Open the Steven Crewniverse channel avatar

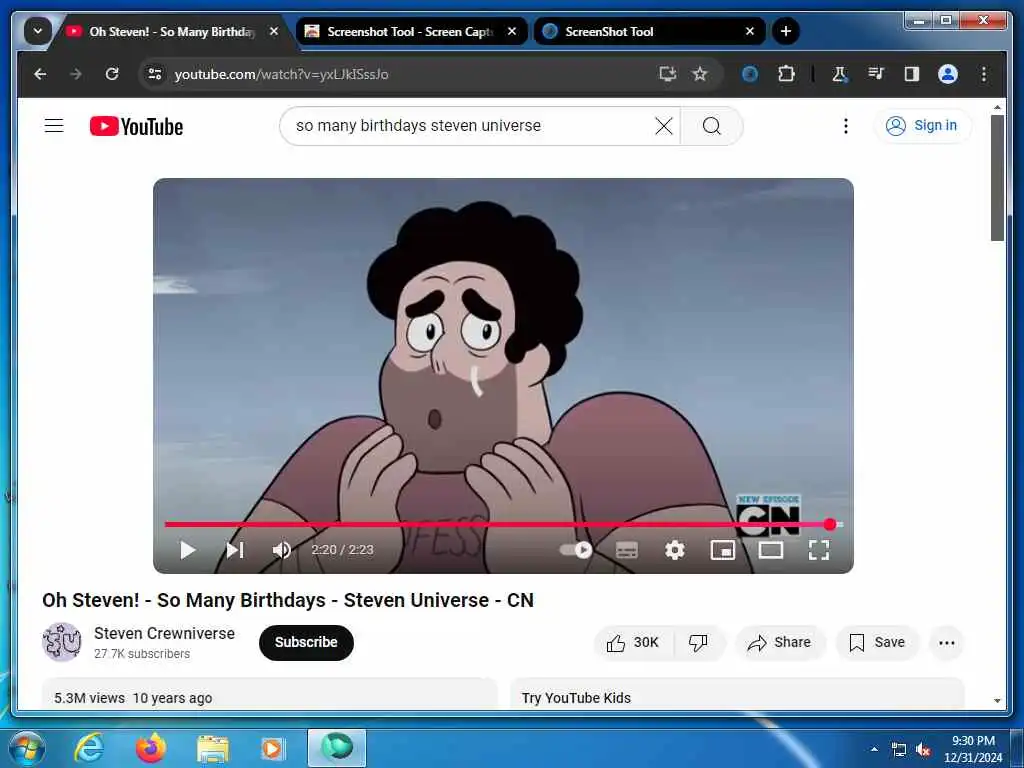click(62, 642)
